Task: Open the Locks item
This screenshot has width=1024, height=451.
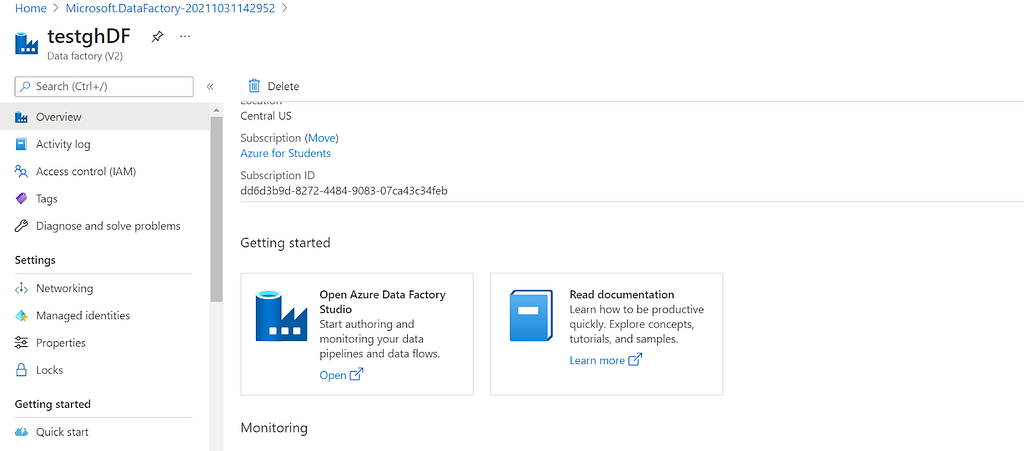Action: tap(104, 370)
